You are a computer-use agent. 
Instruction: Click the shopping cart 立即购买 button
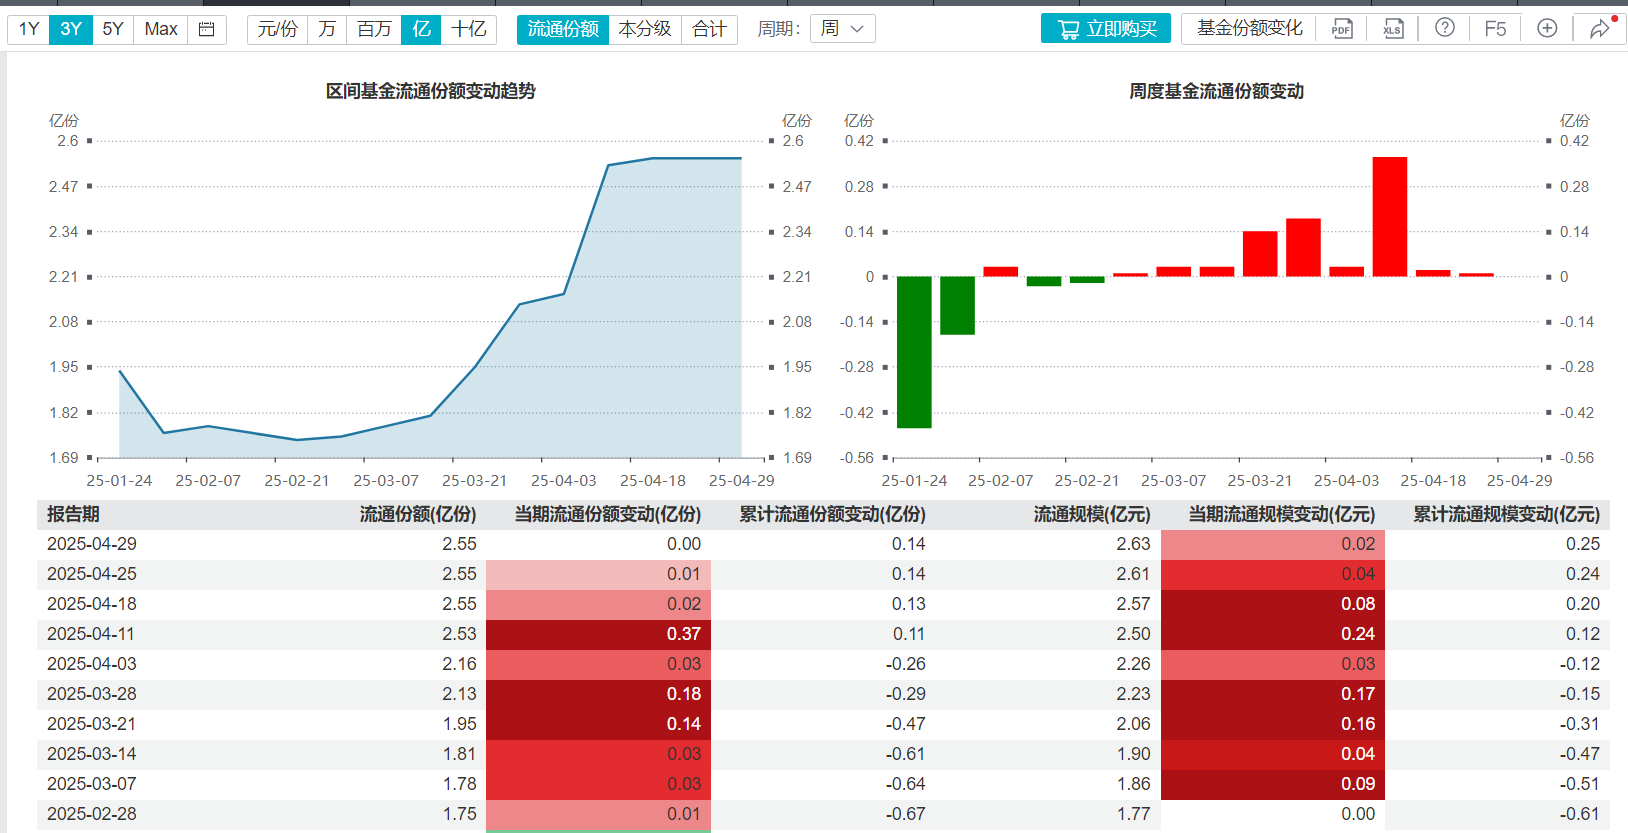[1106, 29]
